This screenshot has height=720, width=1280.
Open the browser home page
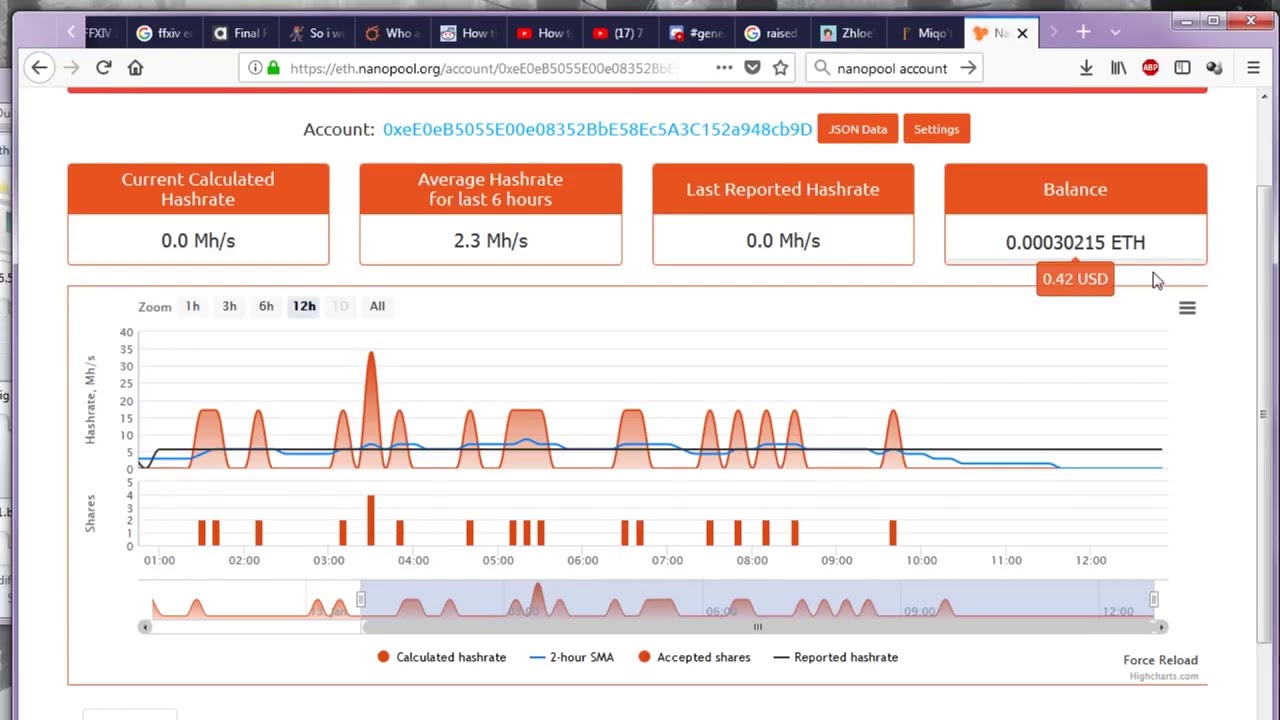click(x=135, y=68)
